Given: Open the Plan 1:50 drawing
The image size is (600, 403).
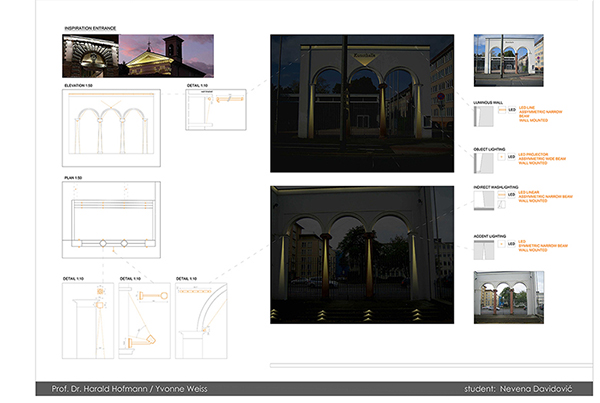Looking at the screenshot, I should (x=113, y=220).
